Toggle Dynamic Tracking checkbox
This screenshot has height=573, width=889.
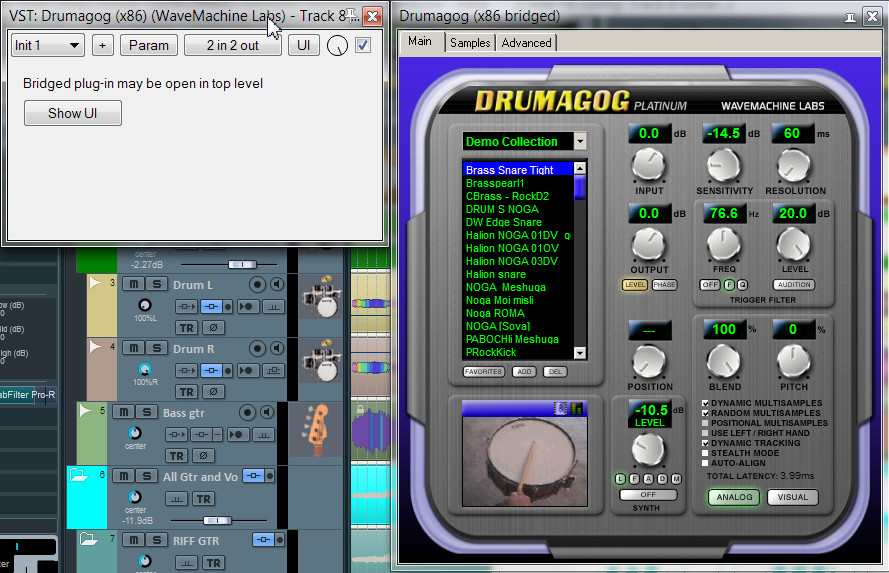pyautogui.click(x=705, y=443)
